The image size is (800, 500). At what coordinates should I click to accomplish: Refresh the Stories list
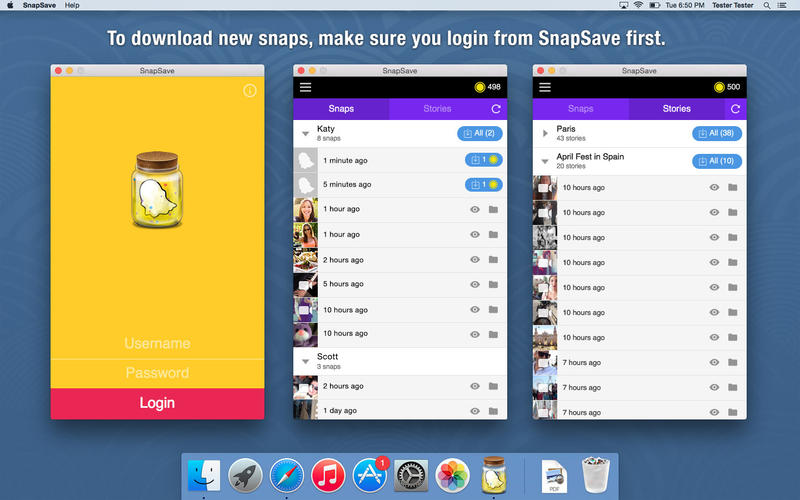click(x=736, y=109)
